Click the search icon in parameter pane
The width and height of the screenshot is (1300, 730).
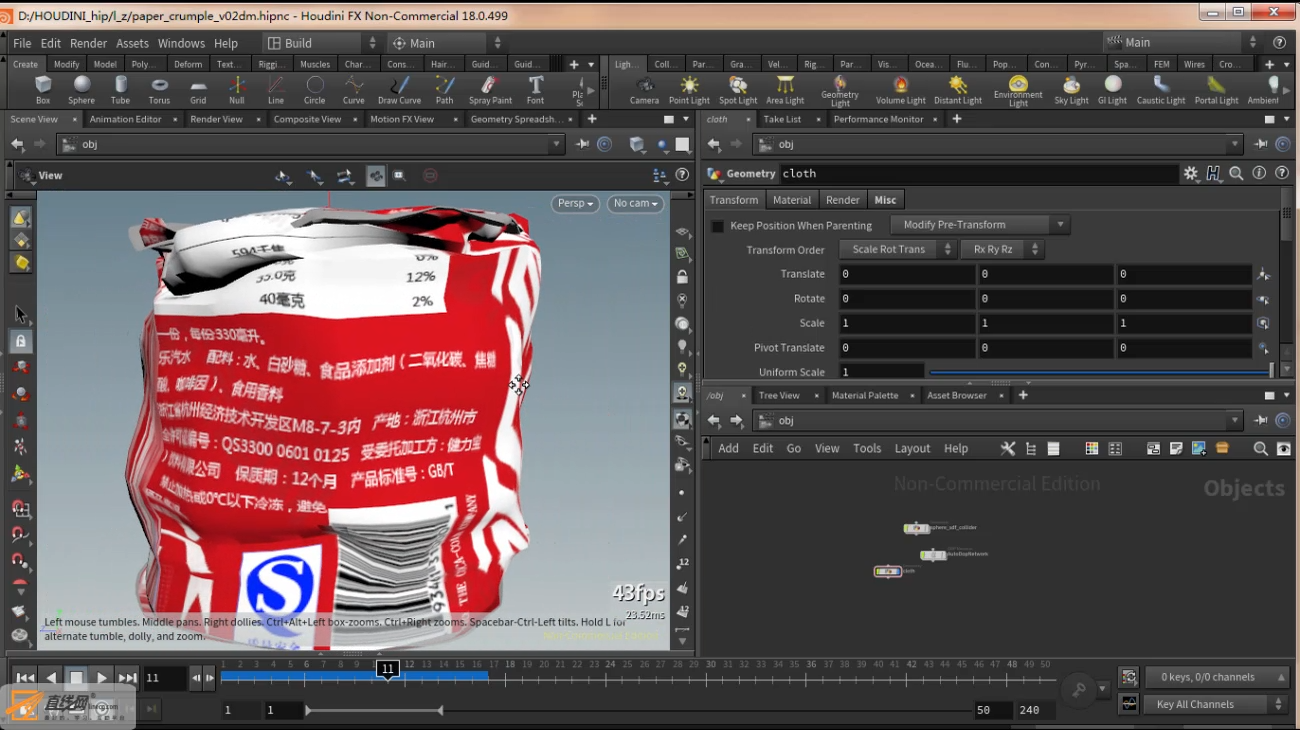[x=1236, y=173]
